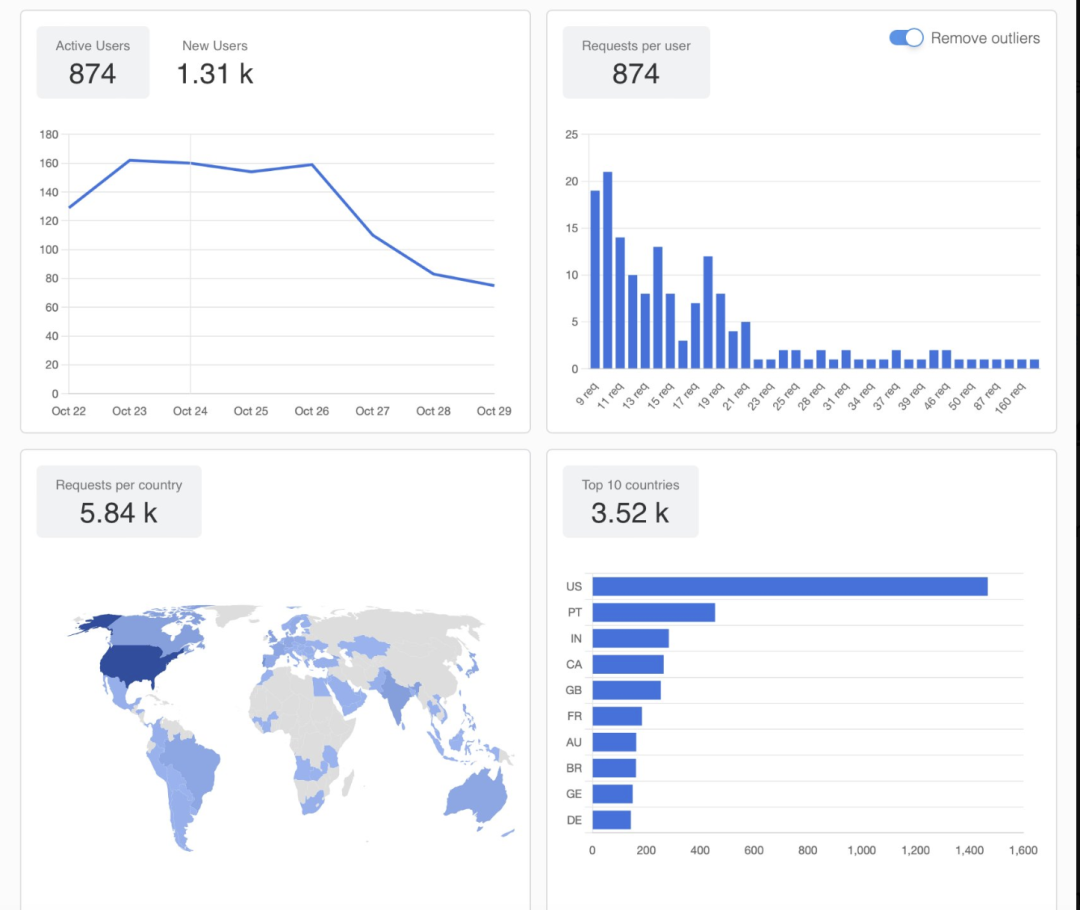Click the AU bar in countries chart
The image size is (1080, 910).
pyautogui.click(x=614, y=742)
